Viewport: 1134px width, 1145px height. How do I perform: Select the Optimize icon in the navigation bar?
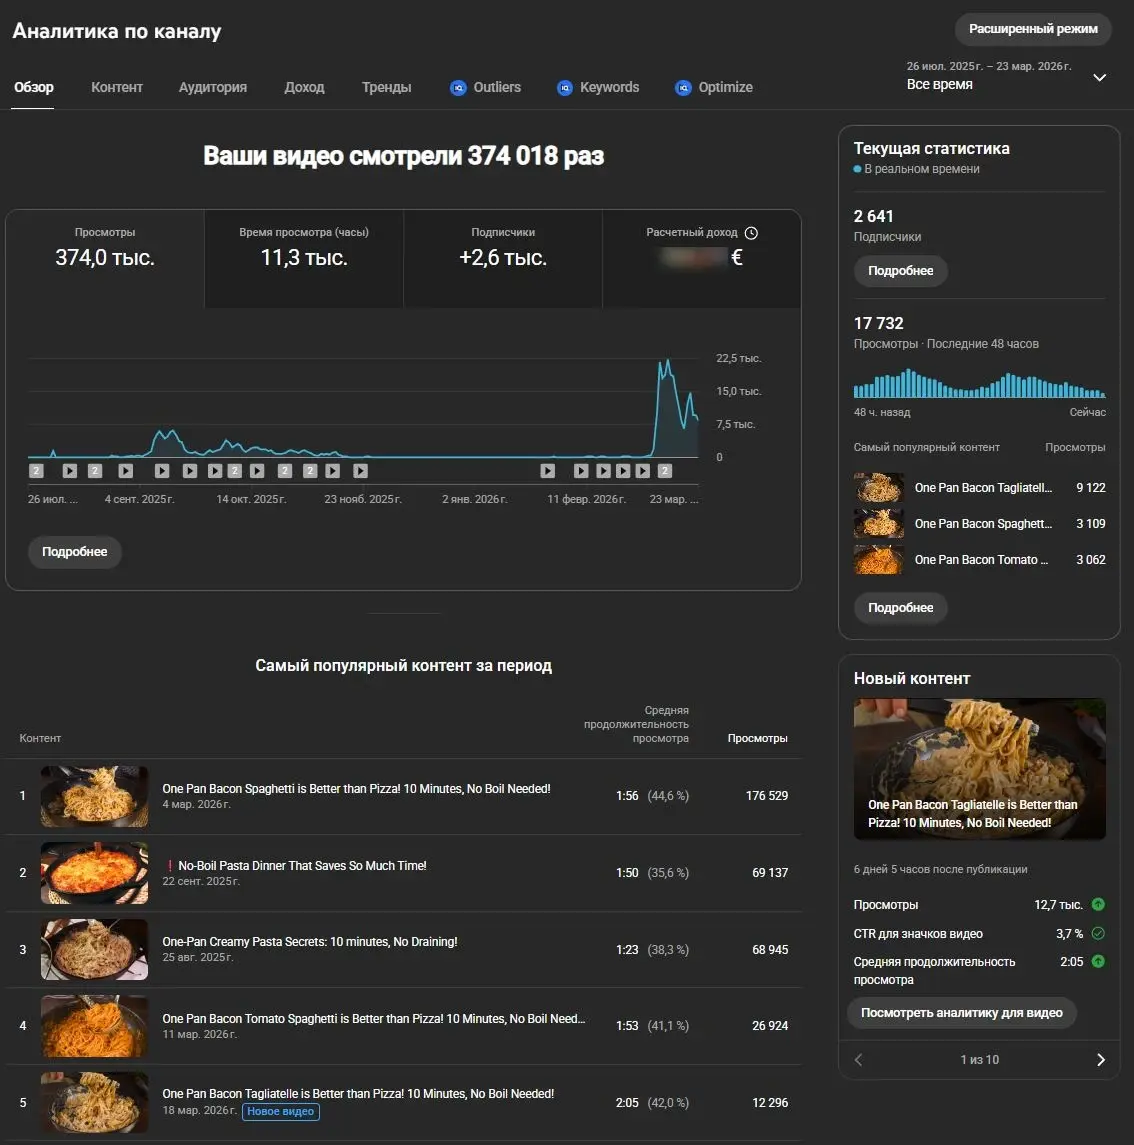pos(683,87)
